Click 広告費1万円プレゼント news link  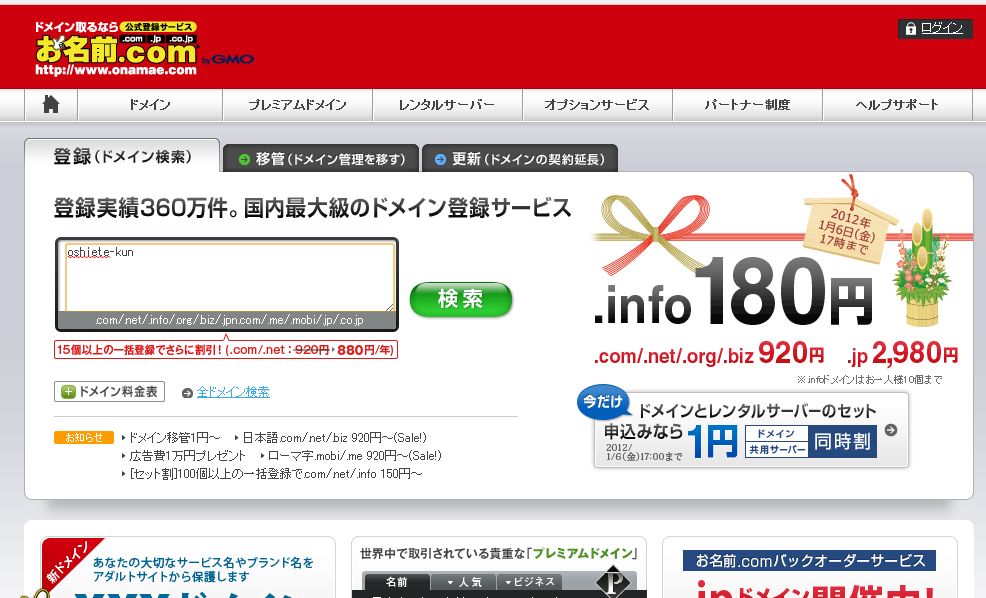[x=187, y=455]
